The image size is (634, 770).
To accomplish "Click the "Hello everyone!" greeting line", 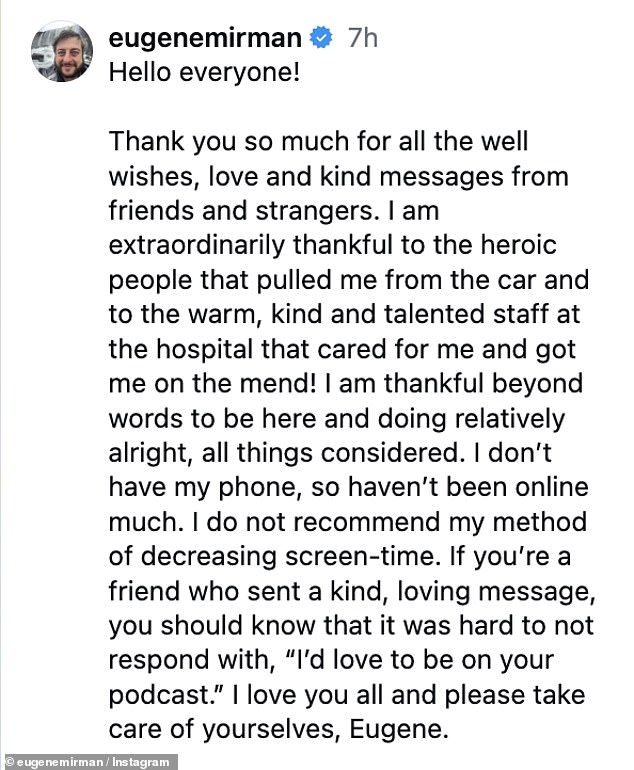I will point(203,73).
